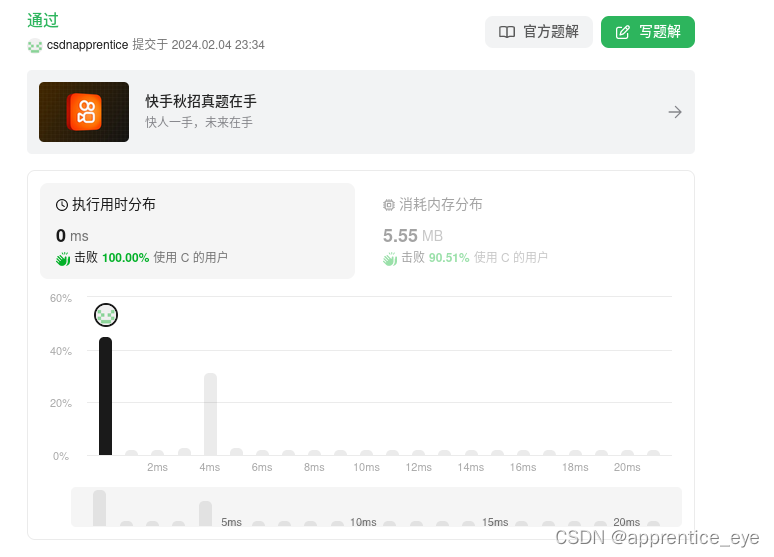The image size is (774, 557).
Task: Click the clock icon beside 执行用时分布
Action: (x=62, y=205)
